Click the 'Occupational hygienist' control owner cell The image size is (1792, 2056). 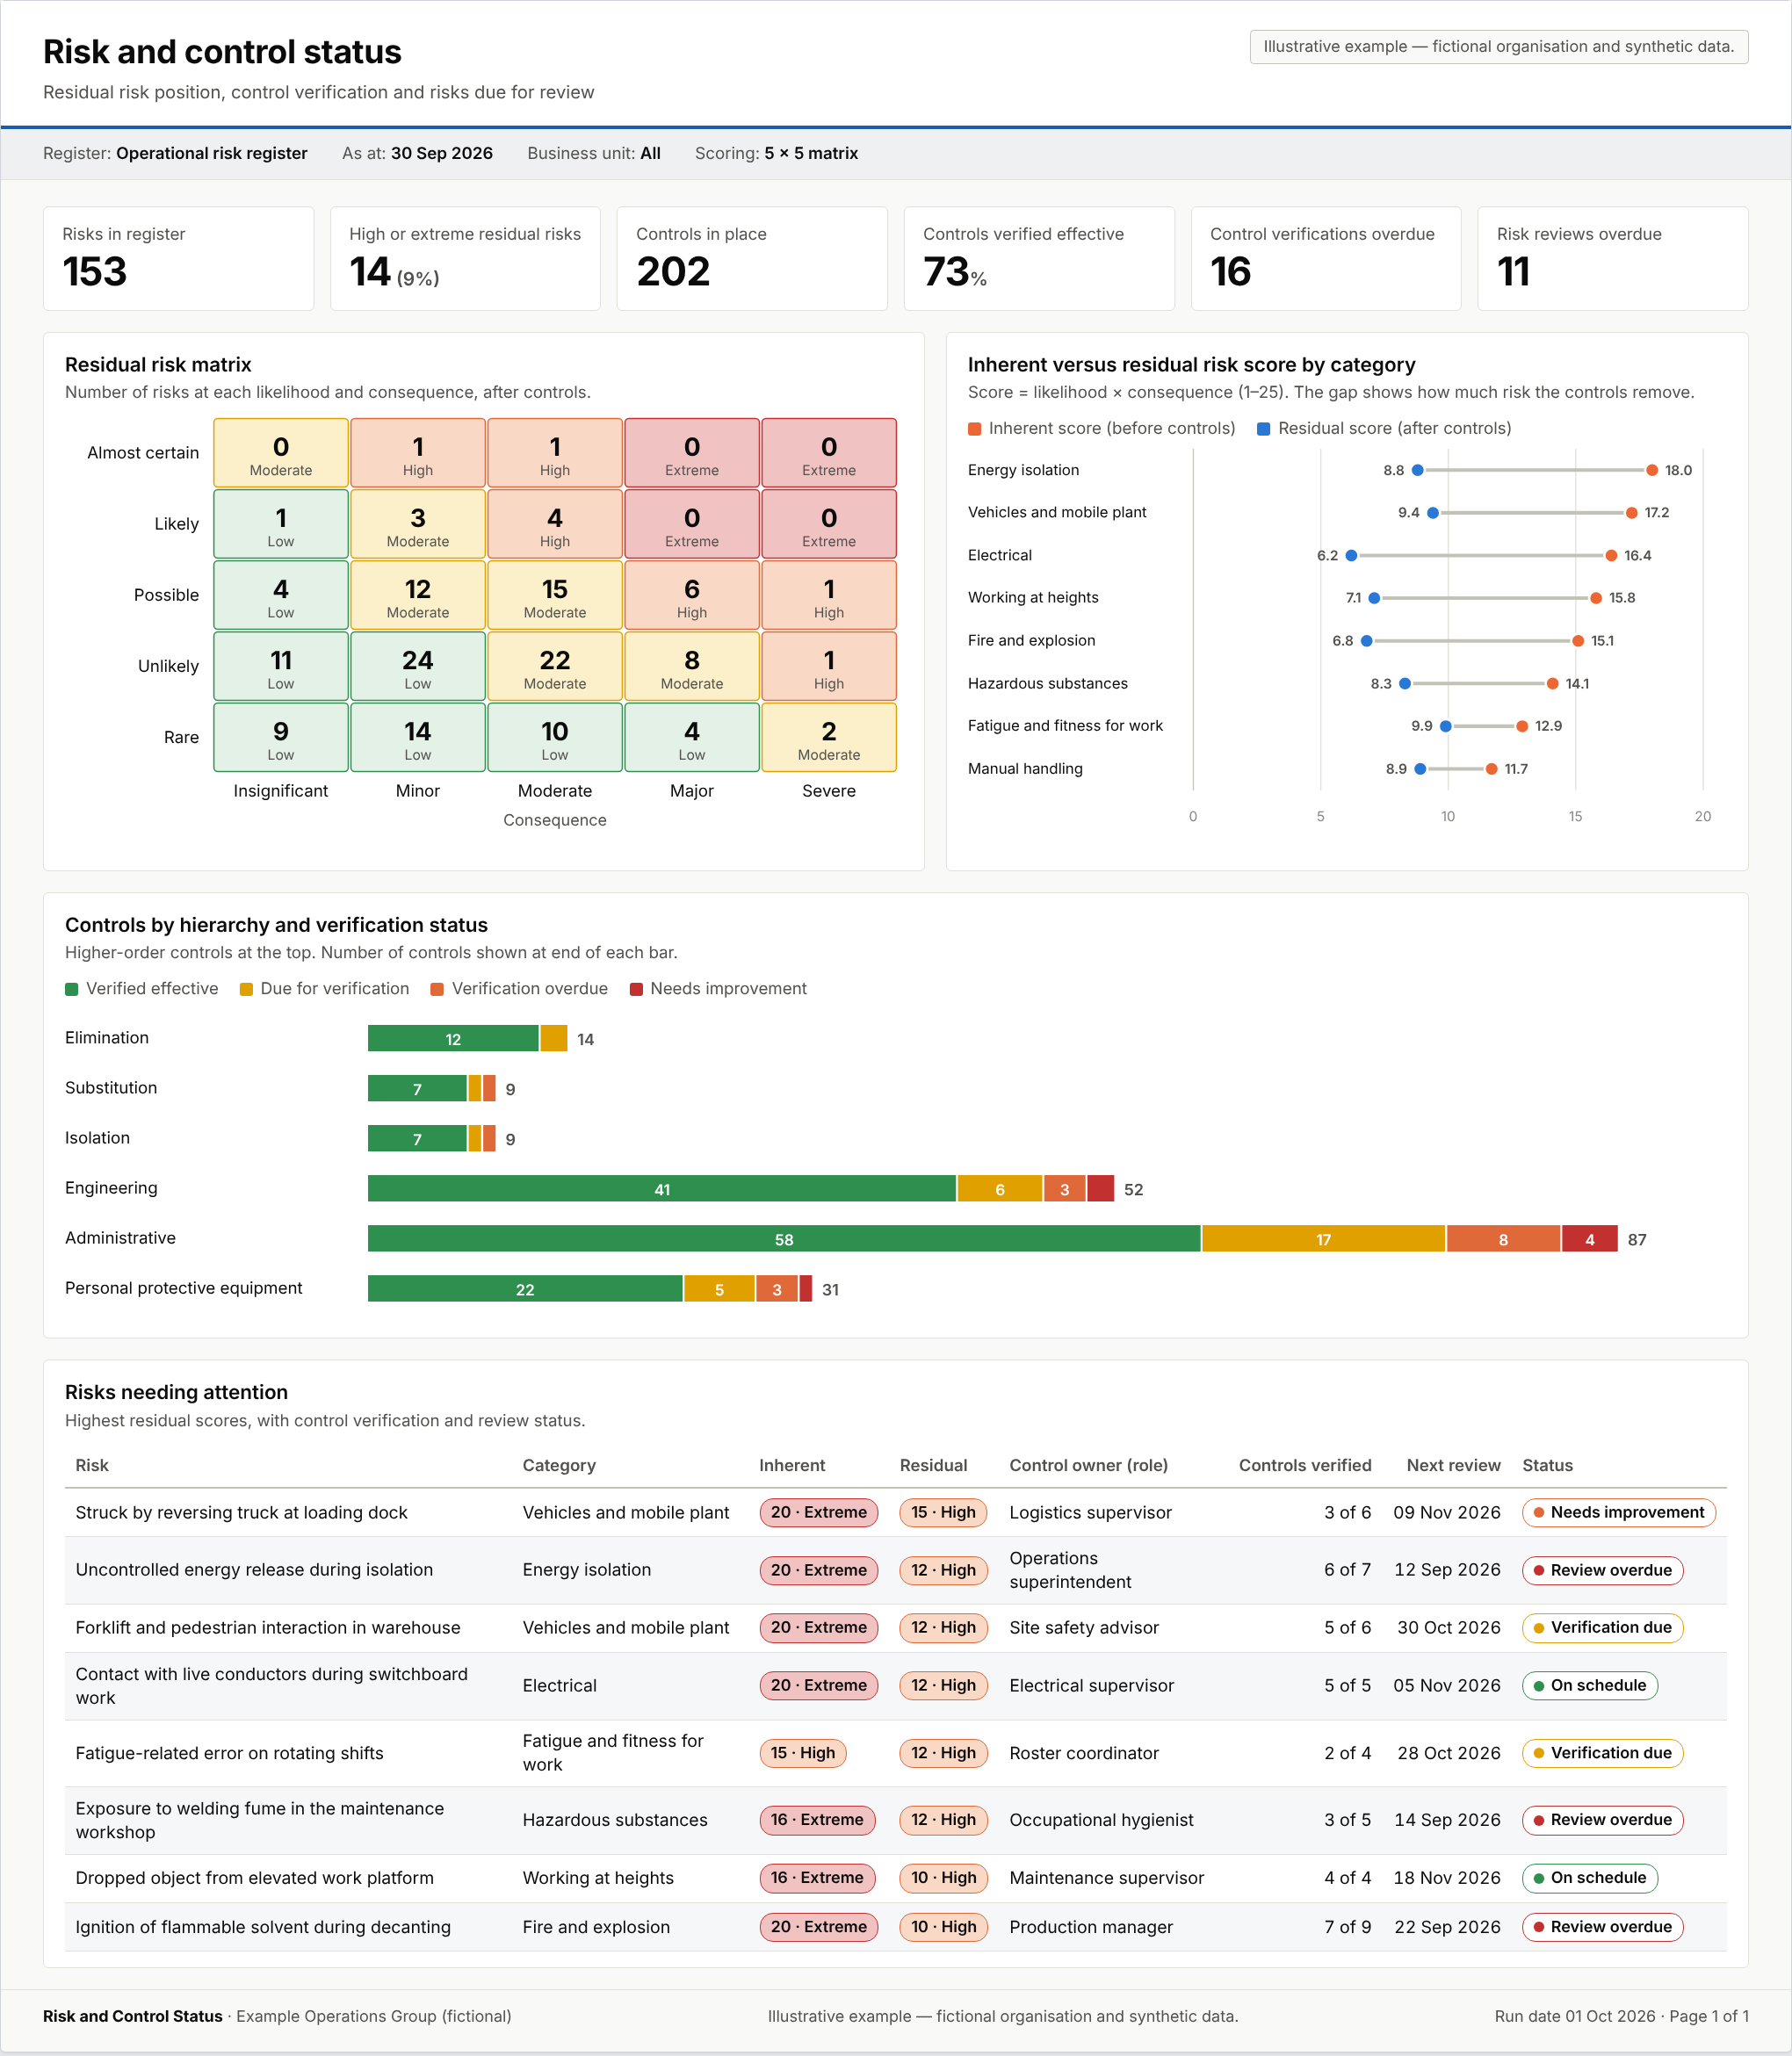(1101, 1820)
